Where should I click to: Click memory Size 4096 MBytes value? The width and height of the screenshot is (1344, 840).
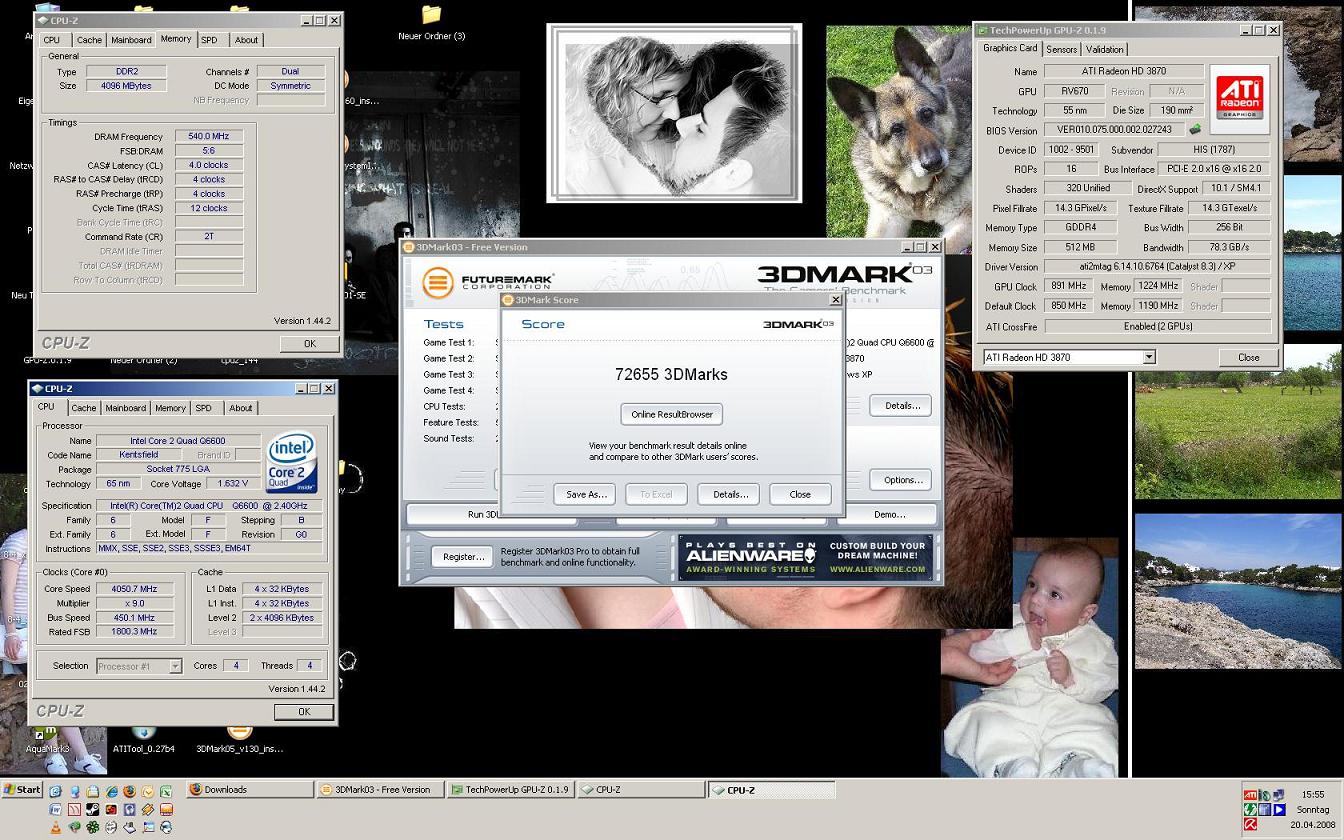click(126, 86)
